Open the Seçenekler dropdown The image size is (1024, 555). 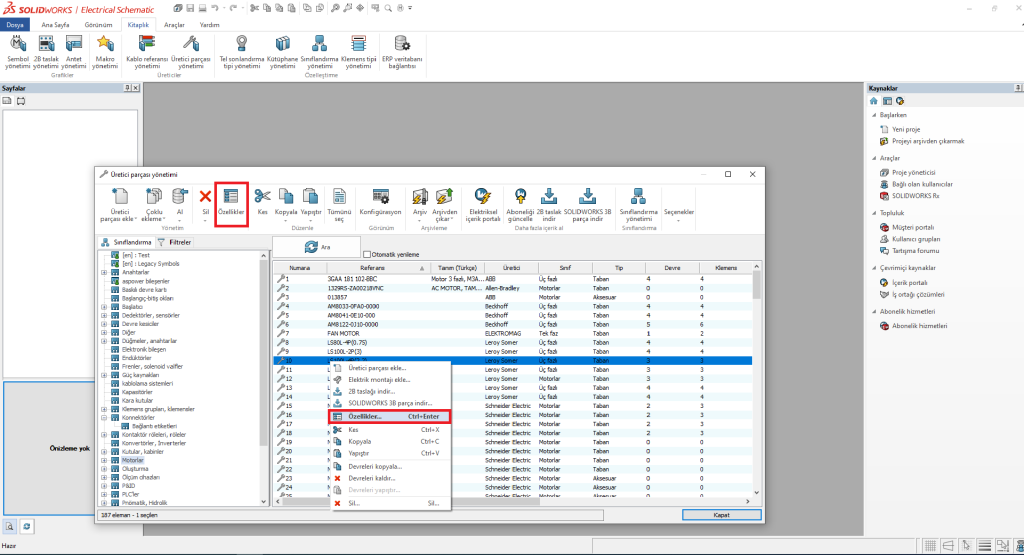679,212
